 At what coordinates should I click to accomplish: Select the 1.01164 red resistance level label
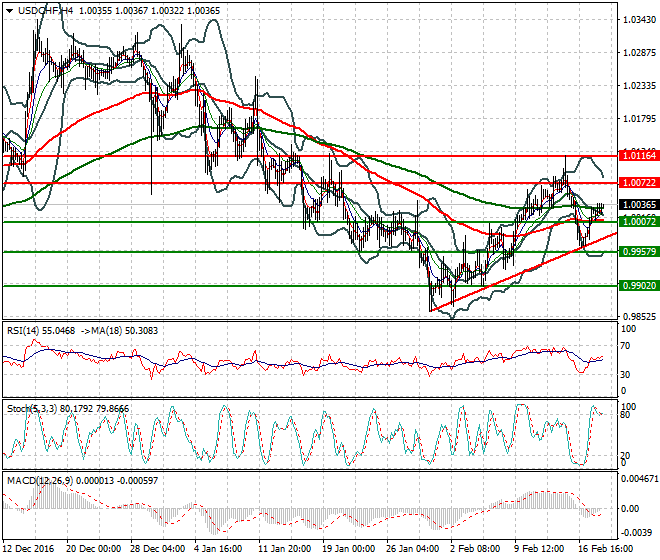pos(639,156)
